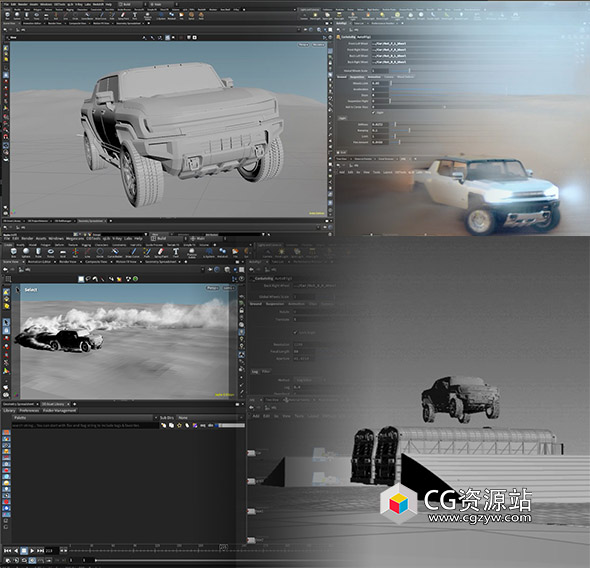This screenshot has width=590, height=568.
Task: Jump to first frame on timeline
Action: [x=7, y=550]
